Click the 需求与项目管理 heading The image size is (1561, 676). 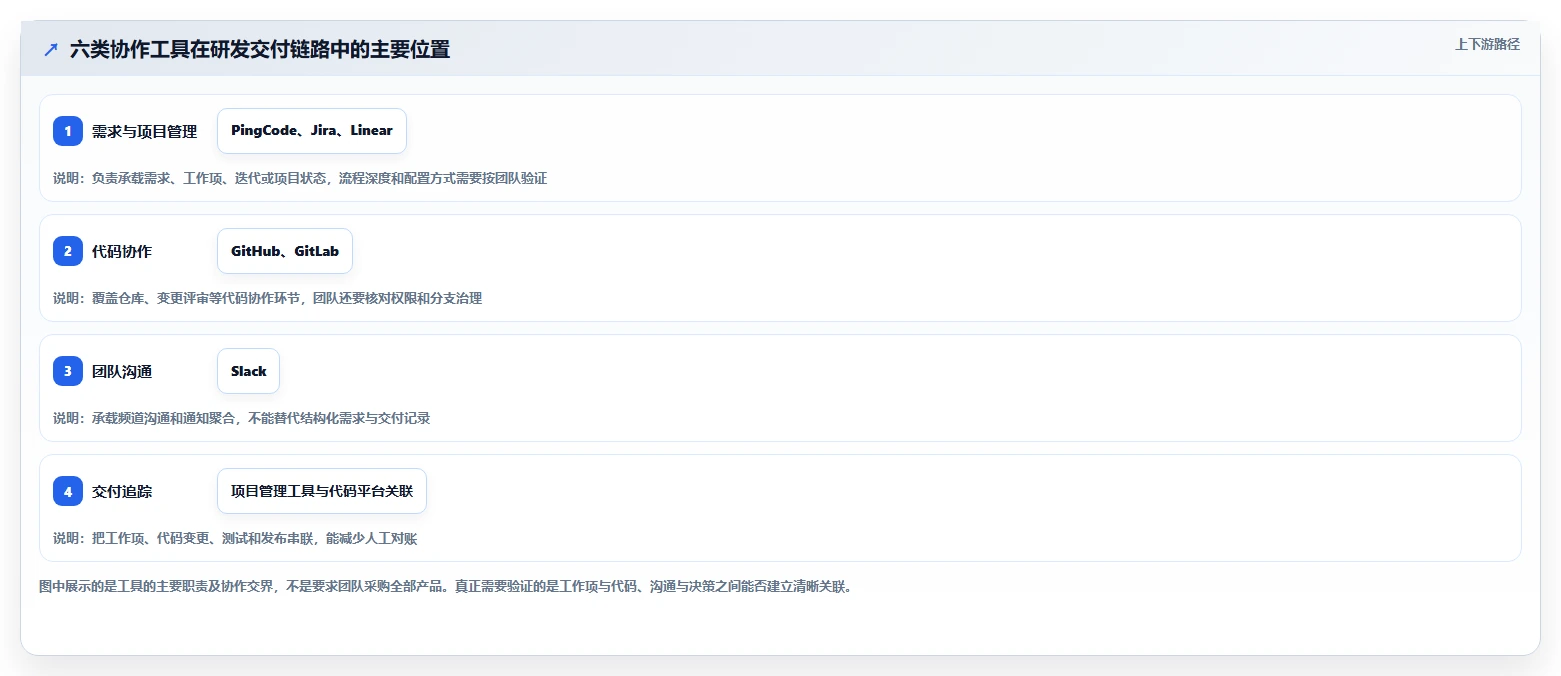pos(145,131)
